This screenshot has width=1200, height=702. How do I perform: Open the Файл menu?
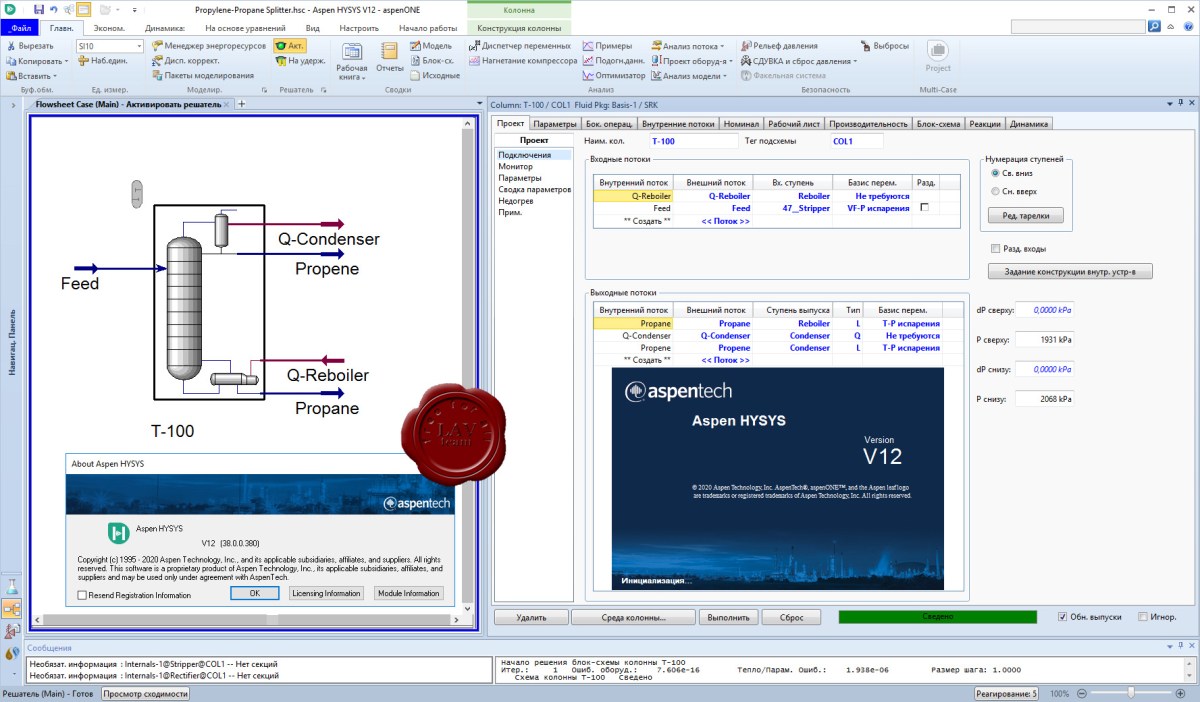coord(20,28)
